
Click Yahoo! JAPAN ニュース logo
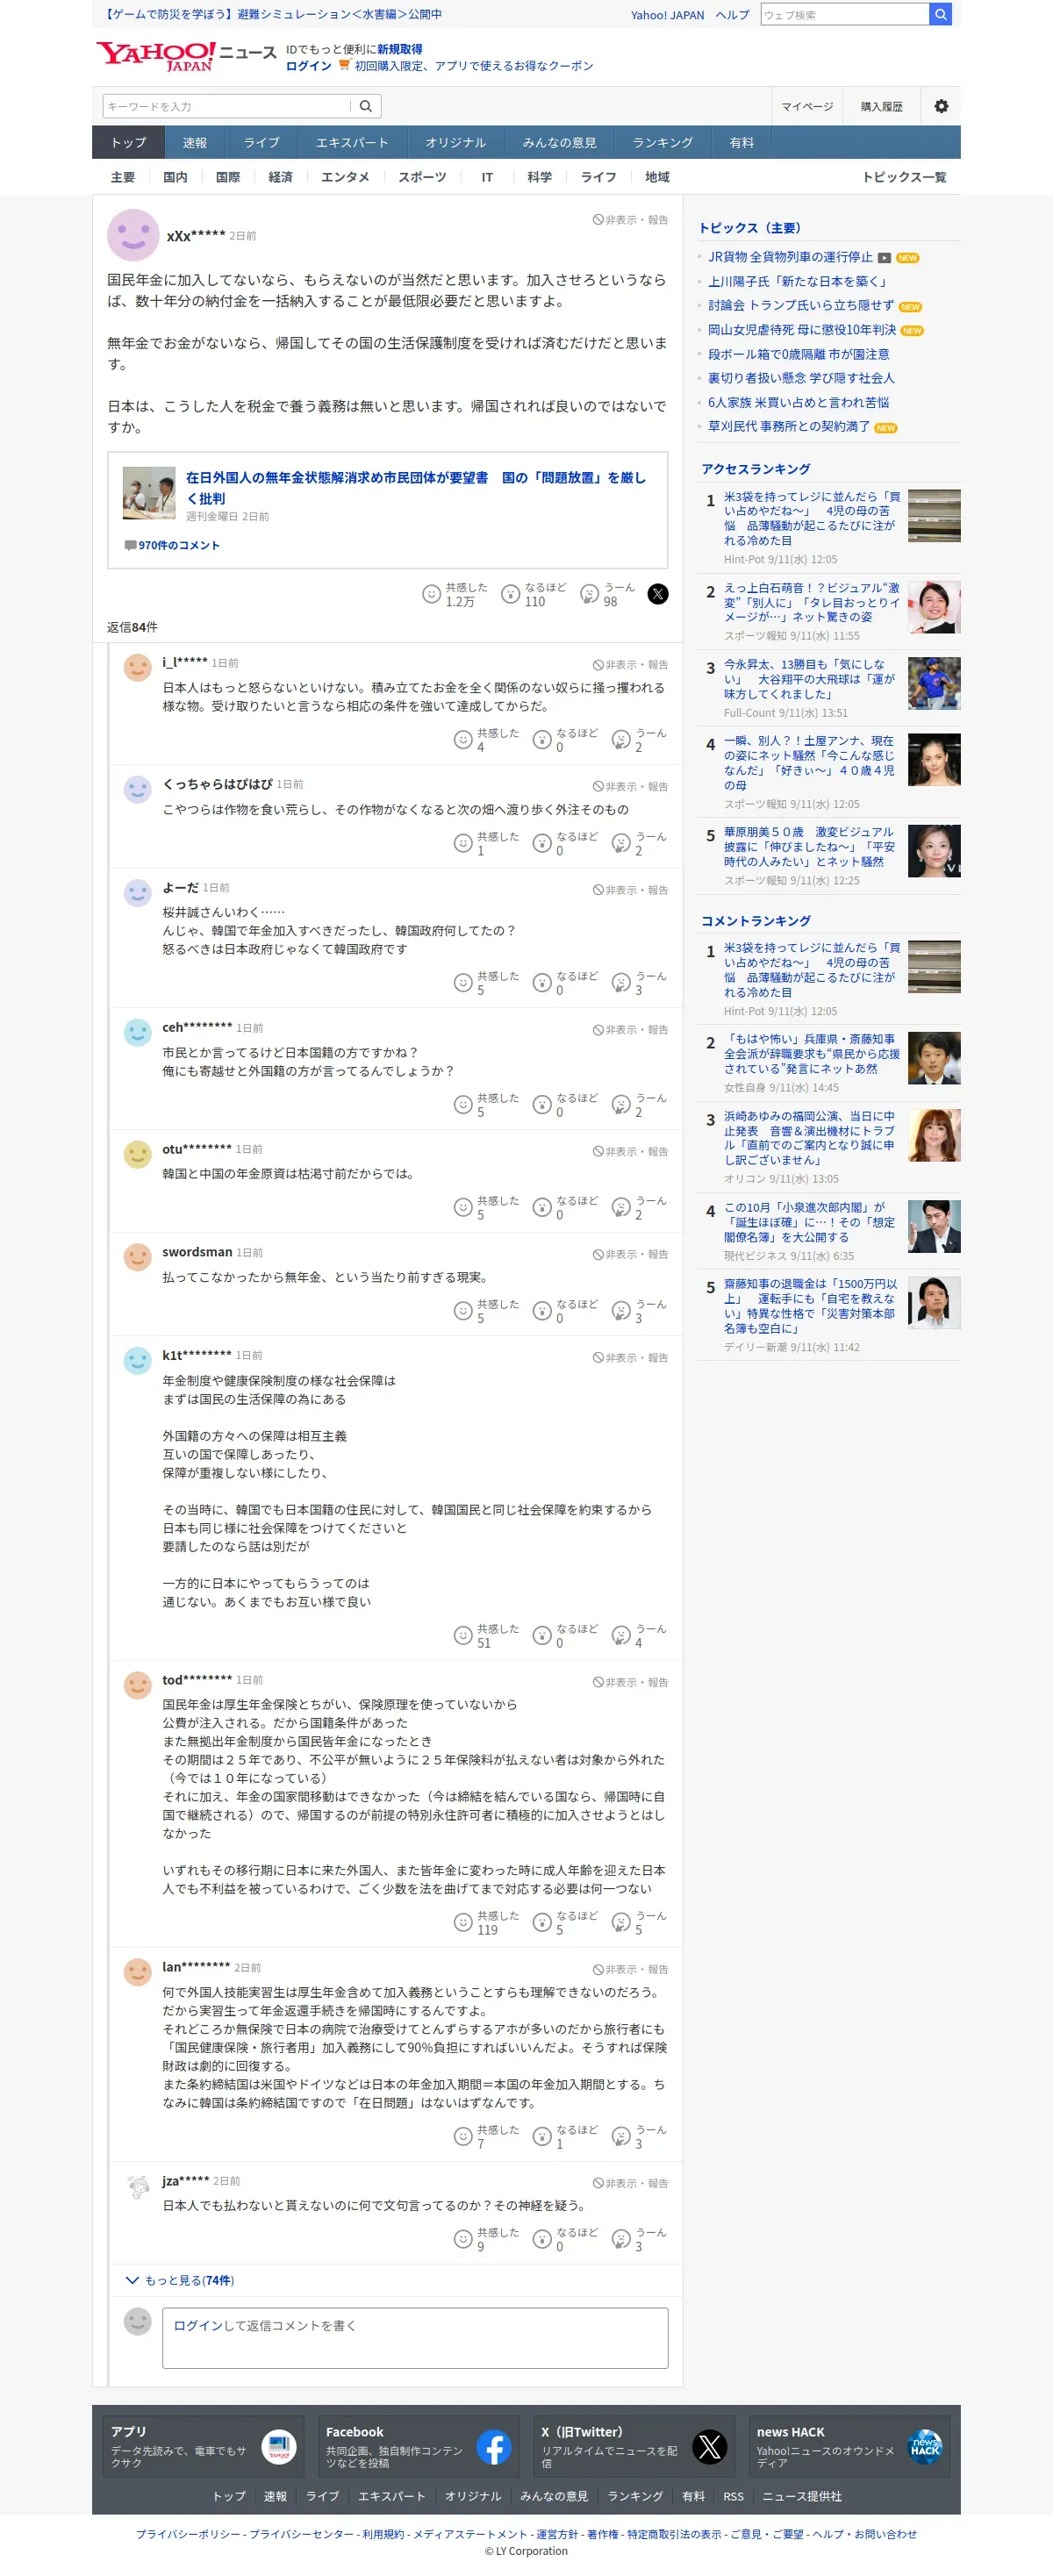[186, 56]
